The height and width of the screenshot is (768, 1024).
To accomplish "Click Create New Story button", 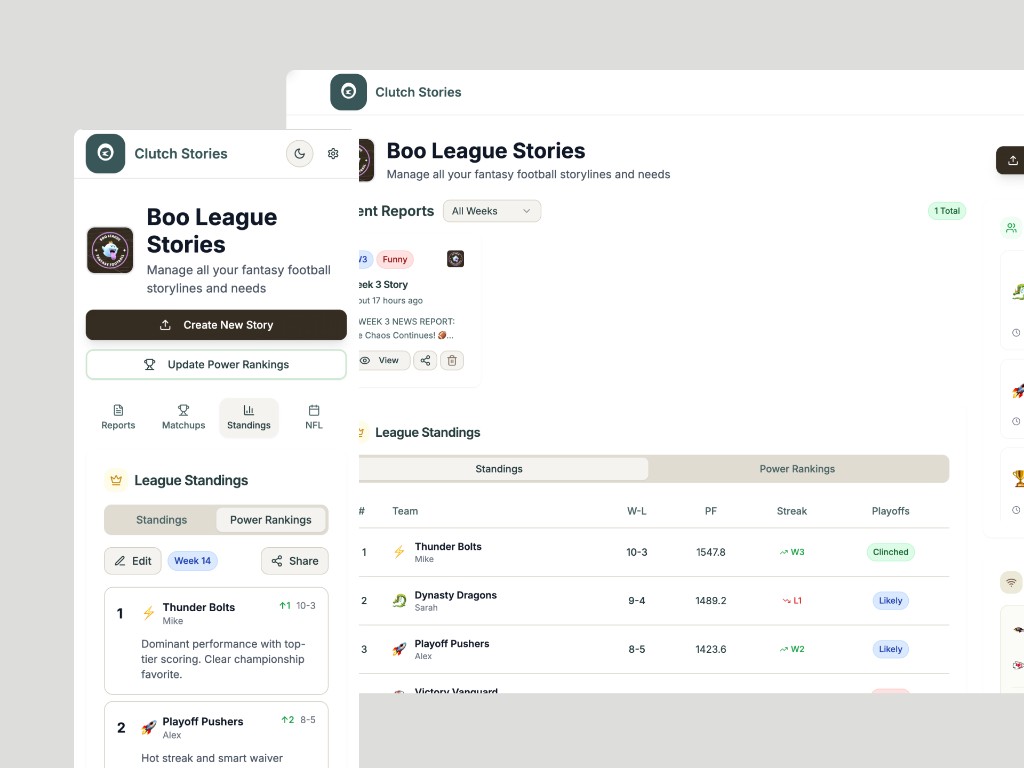I will (216, 325).
